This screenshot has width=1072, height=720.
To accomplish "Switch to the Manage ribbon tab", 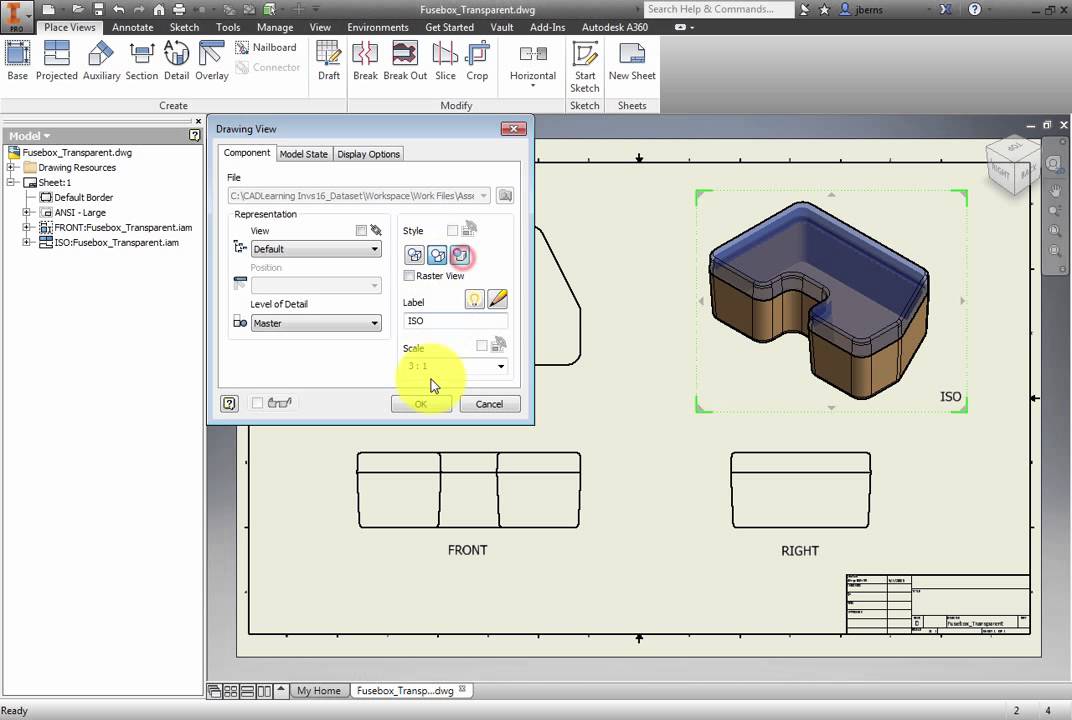I will click(275, 27).
